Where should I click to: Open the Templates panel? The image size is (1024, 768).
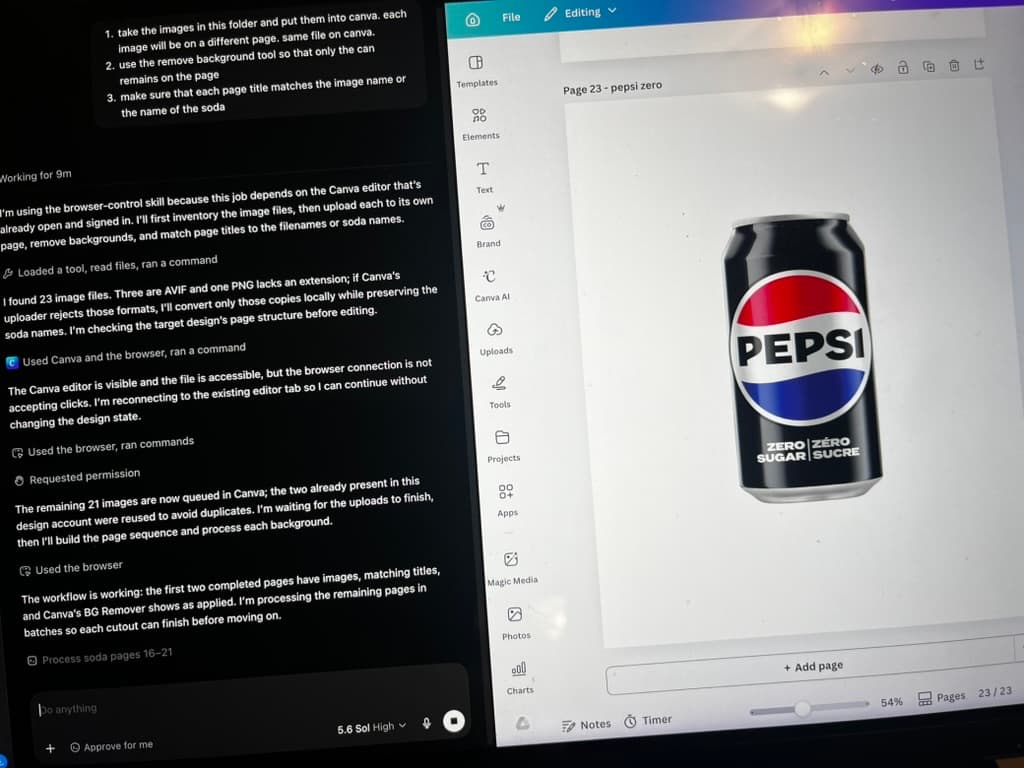476,71
